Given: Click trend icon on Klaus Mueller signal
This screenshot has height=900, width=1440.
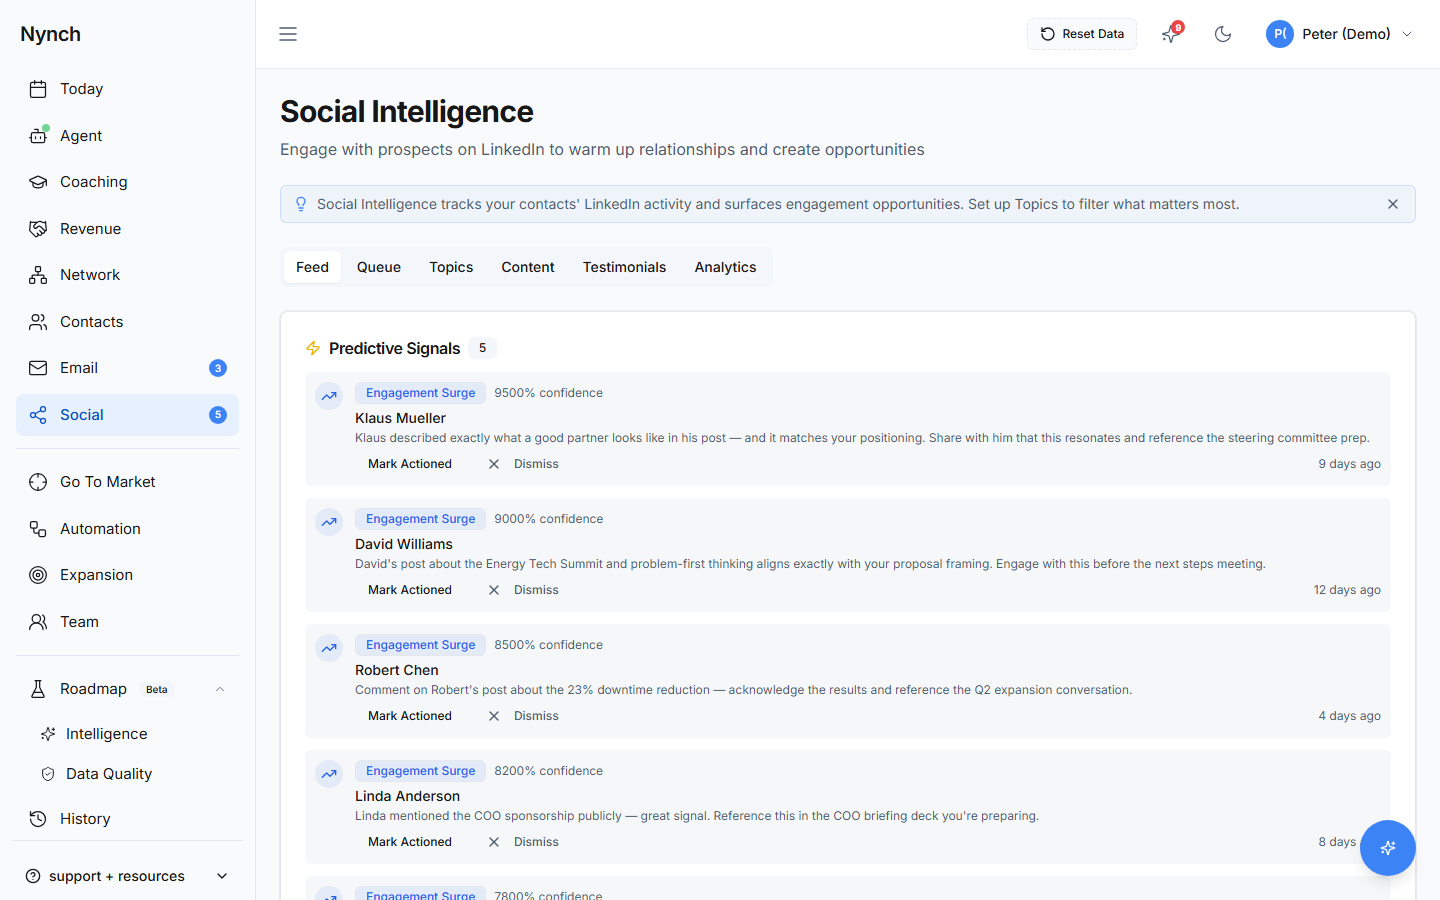Looking at the screenshot, I should tap(329, 396).
